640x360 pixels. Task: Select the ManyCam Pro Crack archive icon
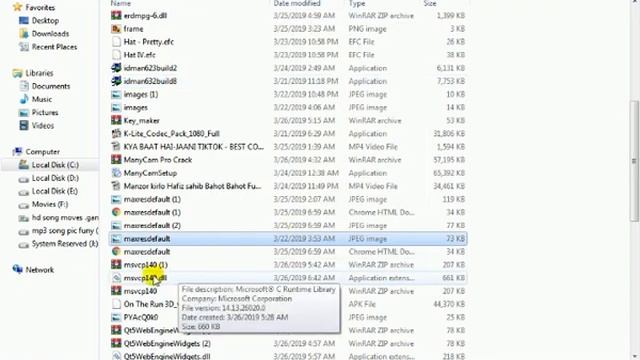point(116,160)
